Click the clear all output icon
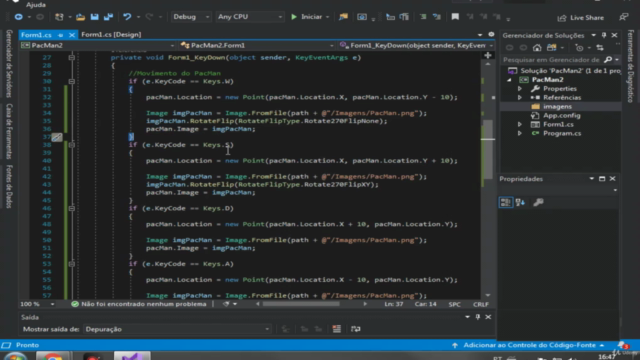Viewport: 640px width, 360px height. point(336,329)
